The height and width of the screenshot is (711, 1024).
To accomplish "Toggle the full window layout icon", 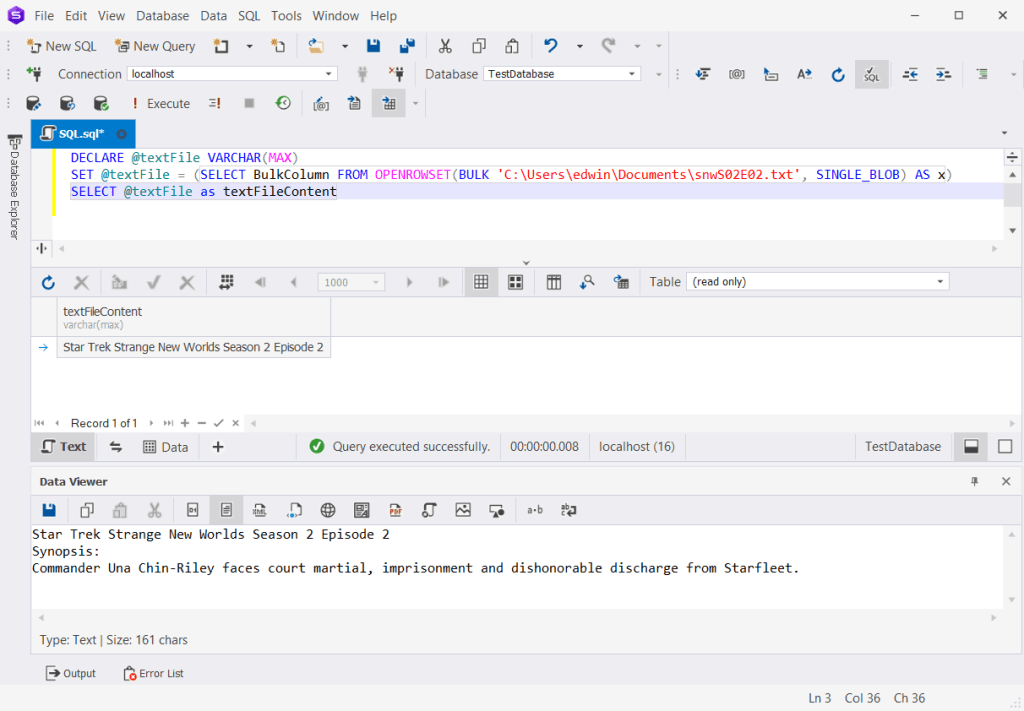I will 1005,447.
